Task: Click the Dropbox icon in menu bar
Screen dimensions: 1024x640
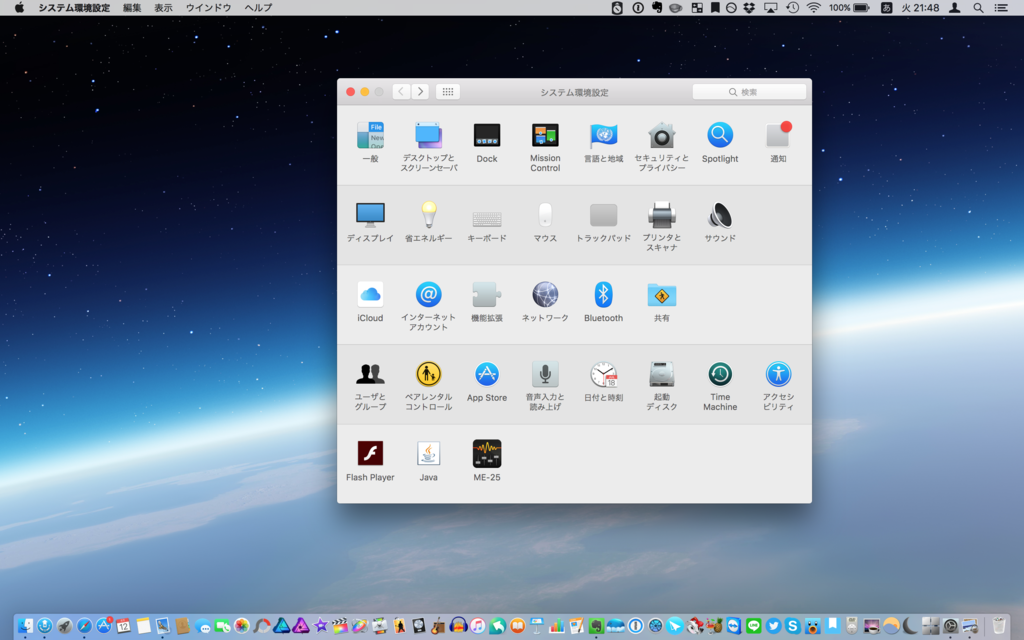Action: click(x=749, y=8)
